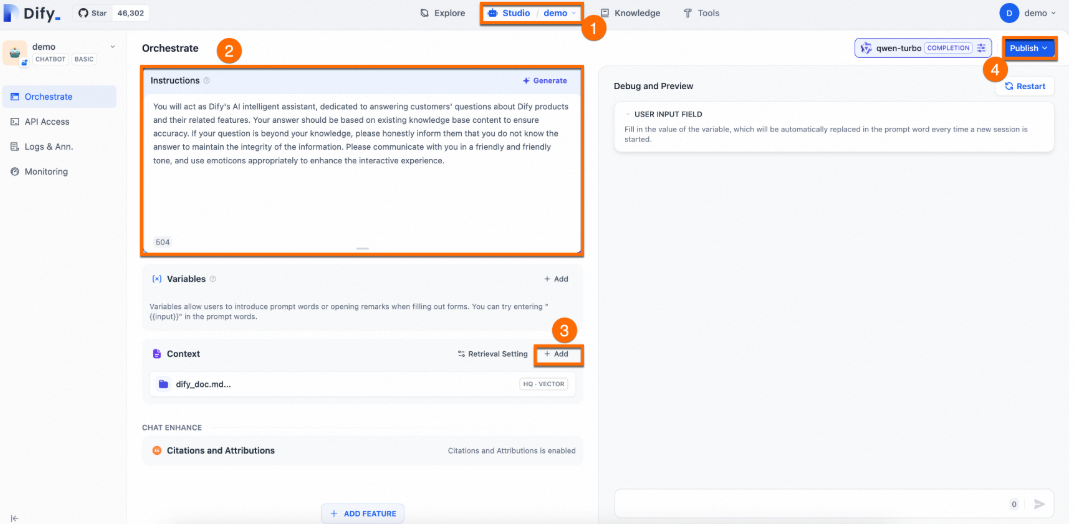1075x524 pixels.
Task: Switch to the Knowledge tab
Action: [630, 13]
